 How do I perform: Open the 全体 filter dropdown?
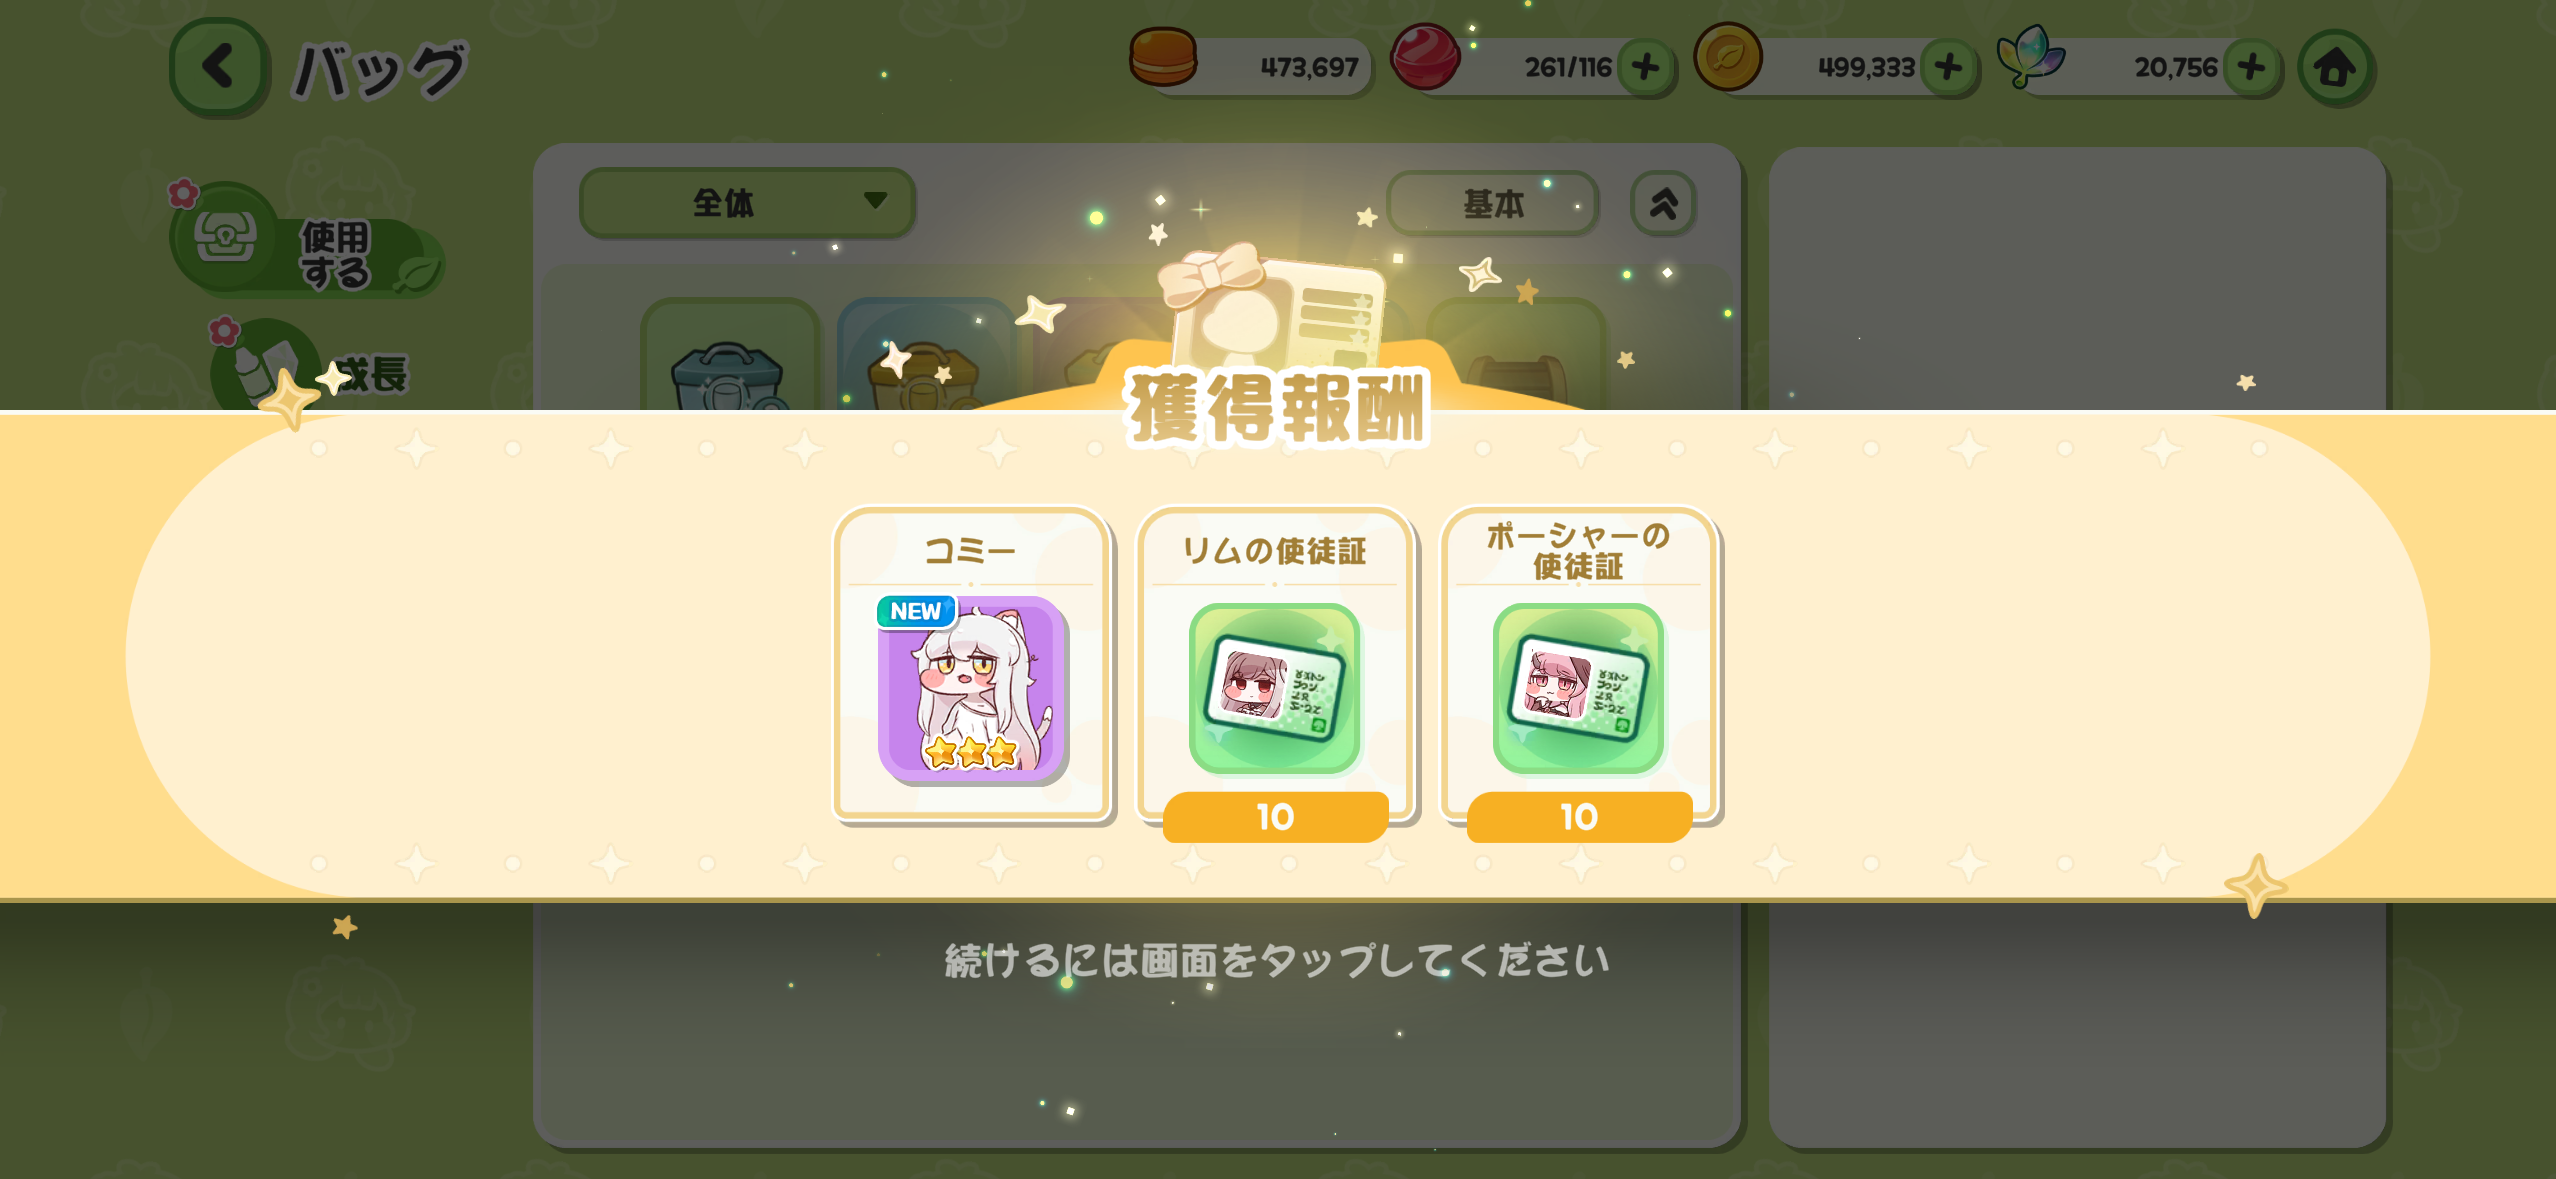click(x=747, y=203)
